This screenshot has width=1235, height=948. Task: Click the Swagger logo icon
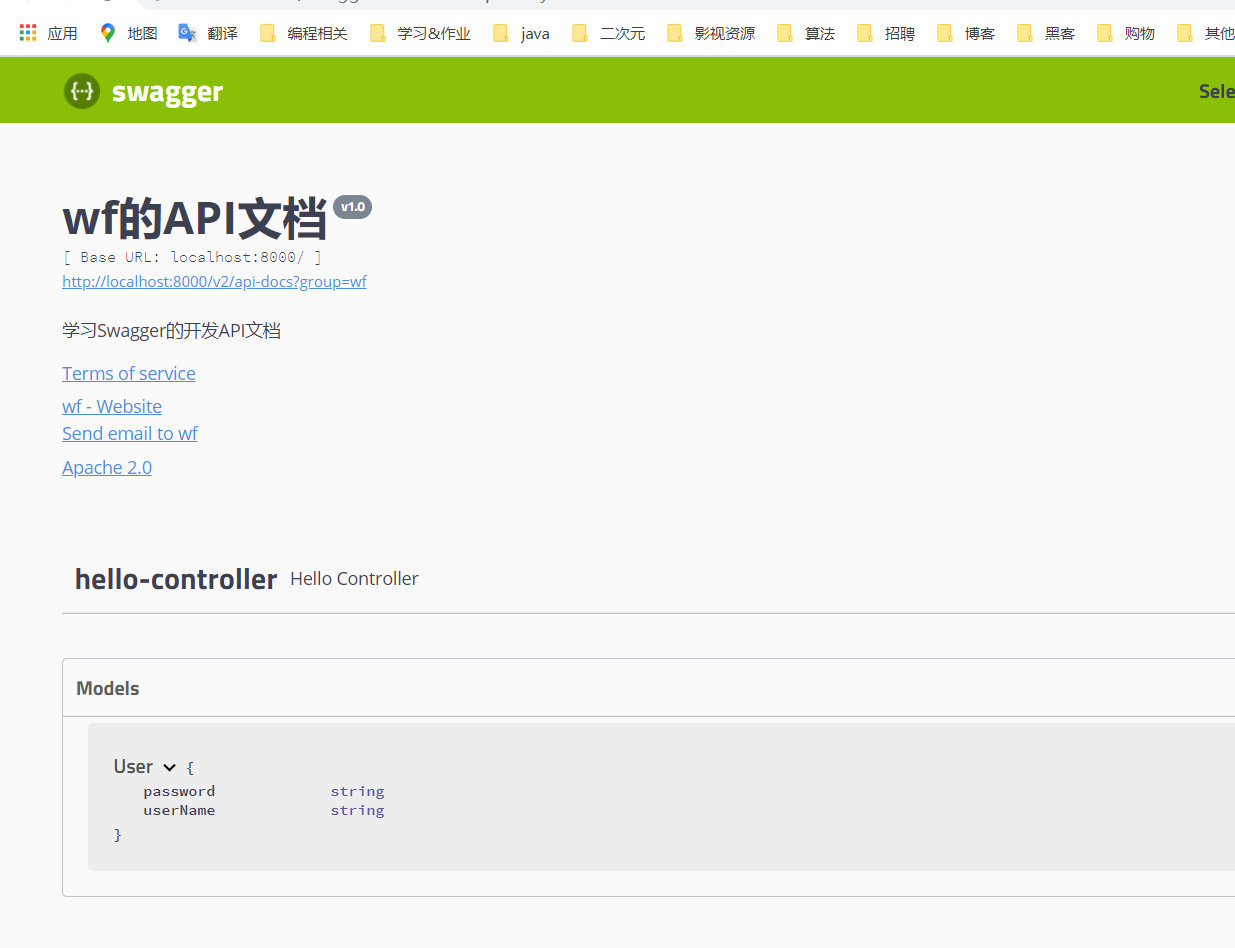(82, 91)
